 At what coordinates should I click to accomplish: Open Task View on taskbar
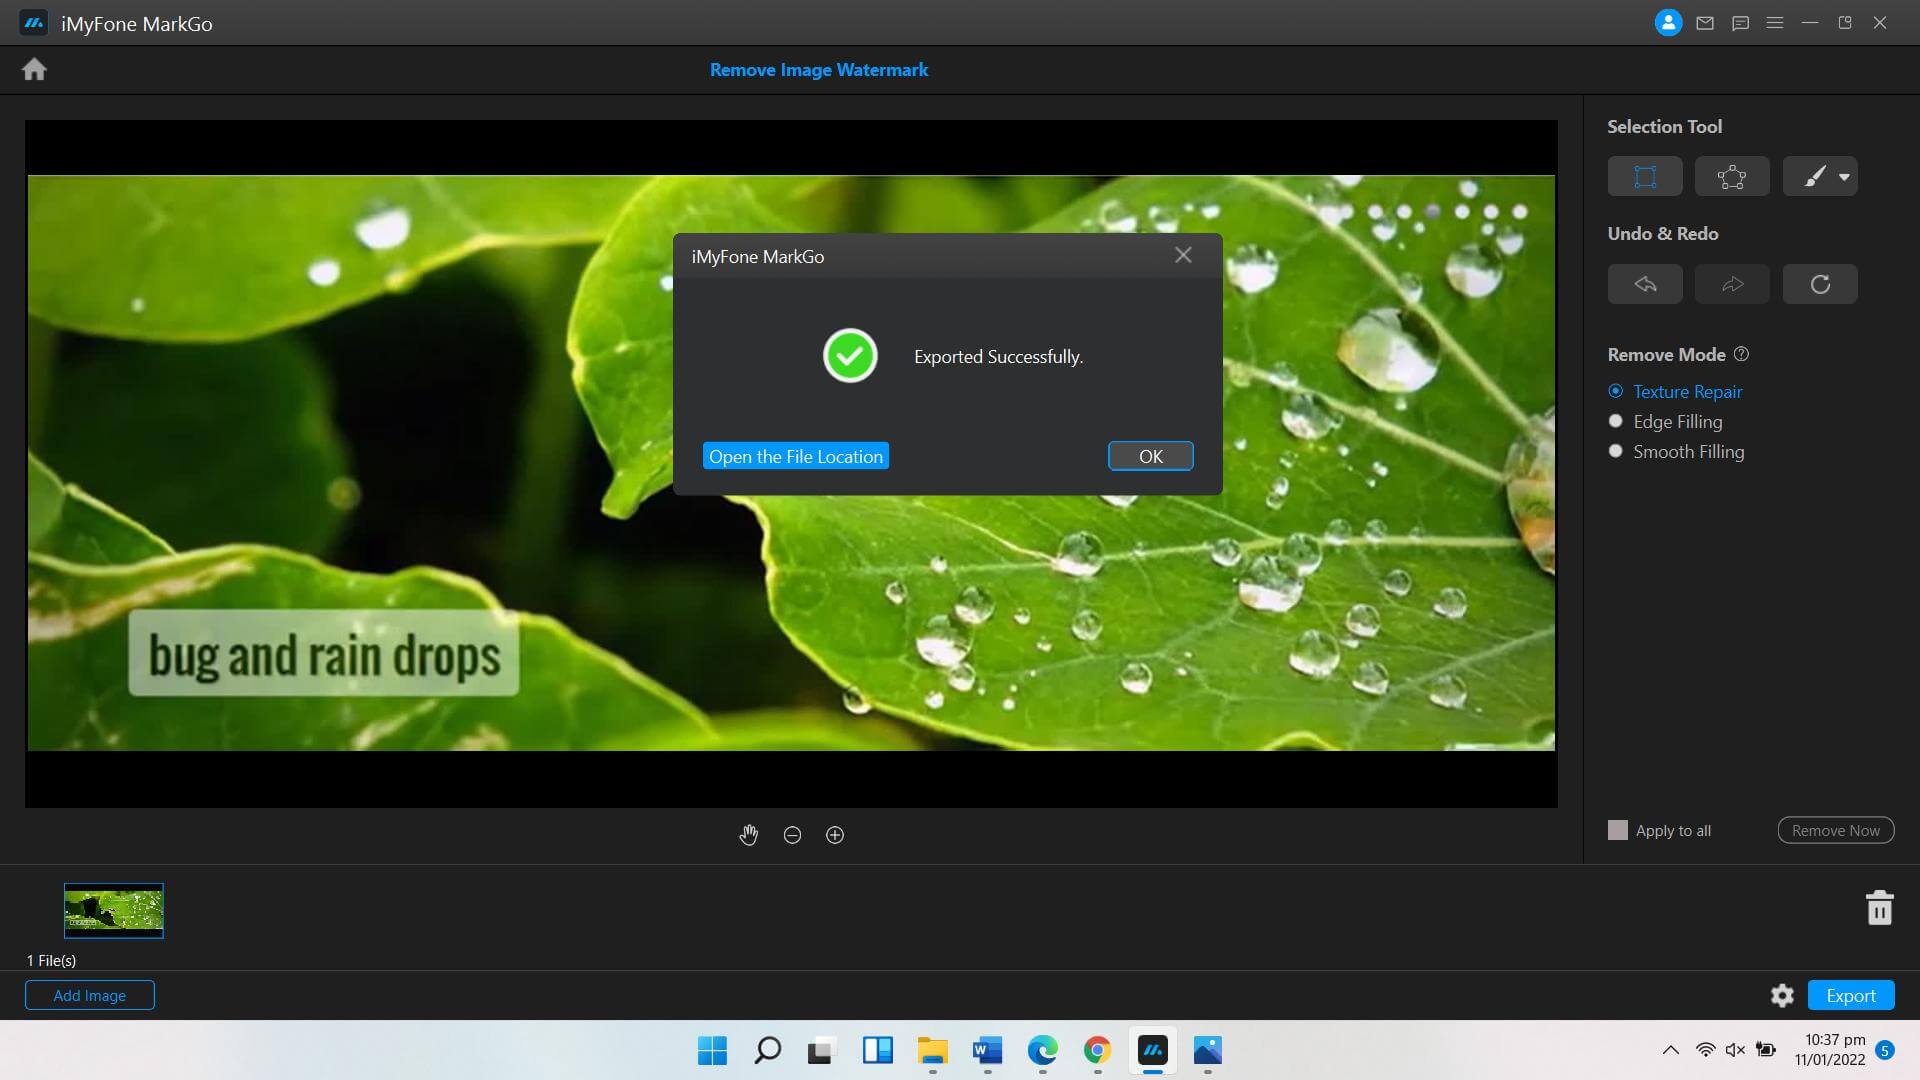822,1050
